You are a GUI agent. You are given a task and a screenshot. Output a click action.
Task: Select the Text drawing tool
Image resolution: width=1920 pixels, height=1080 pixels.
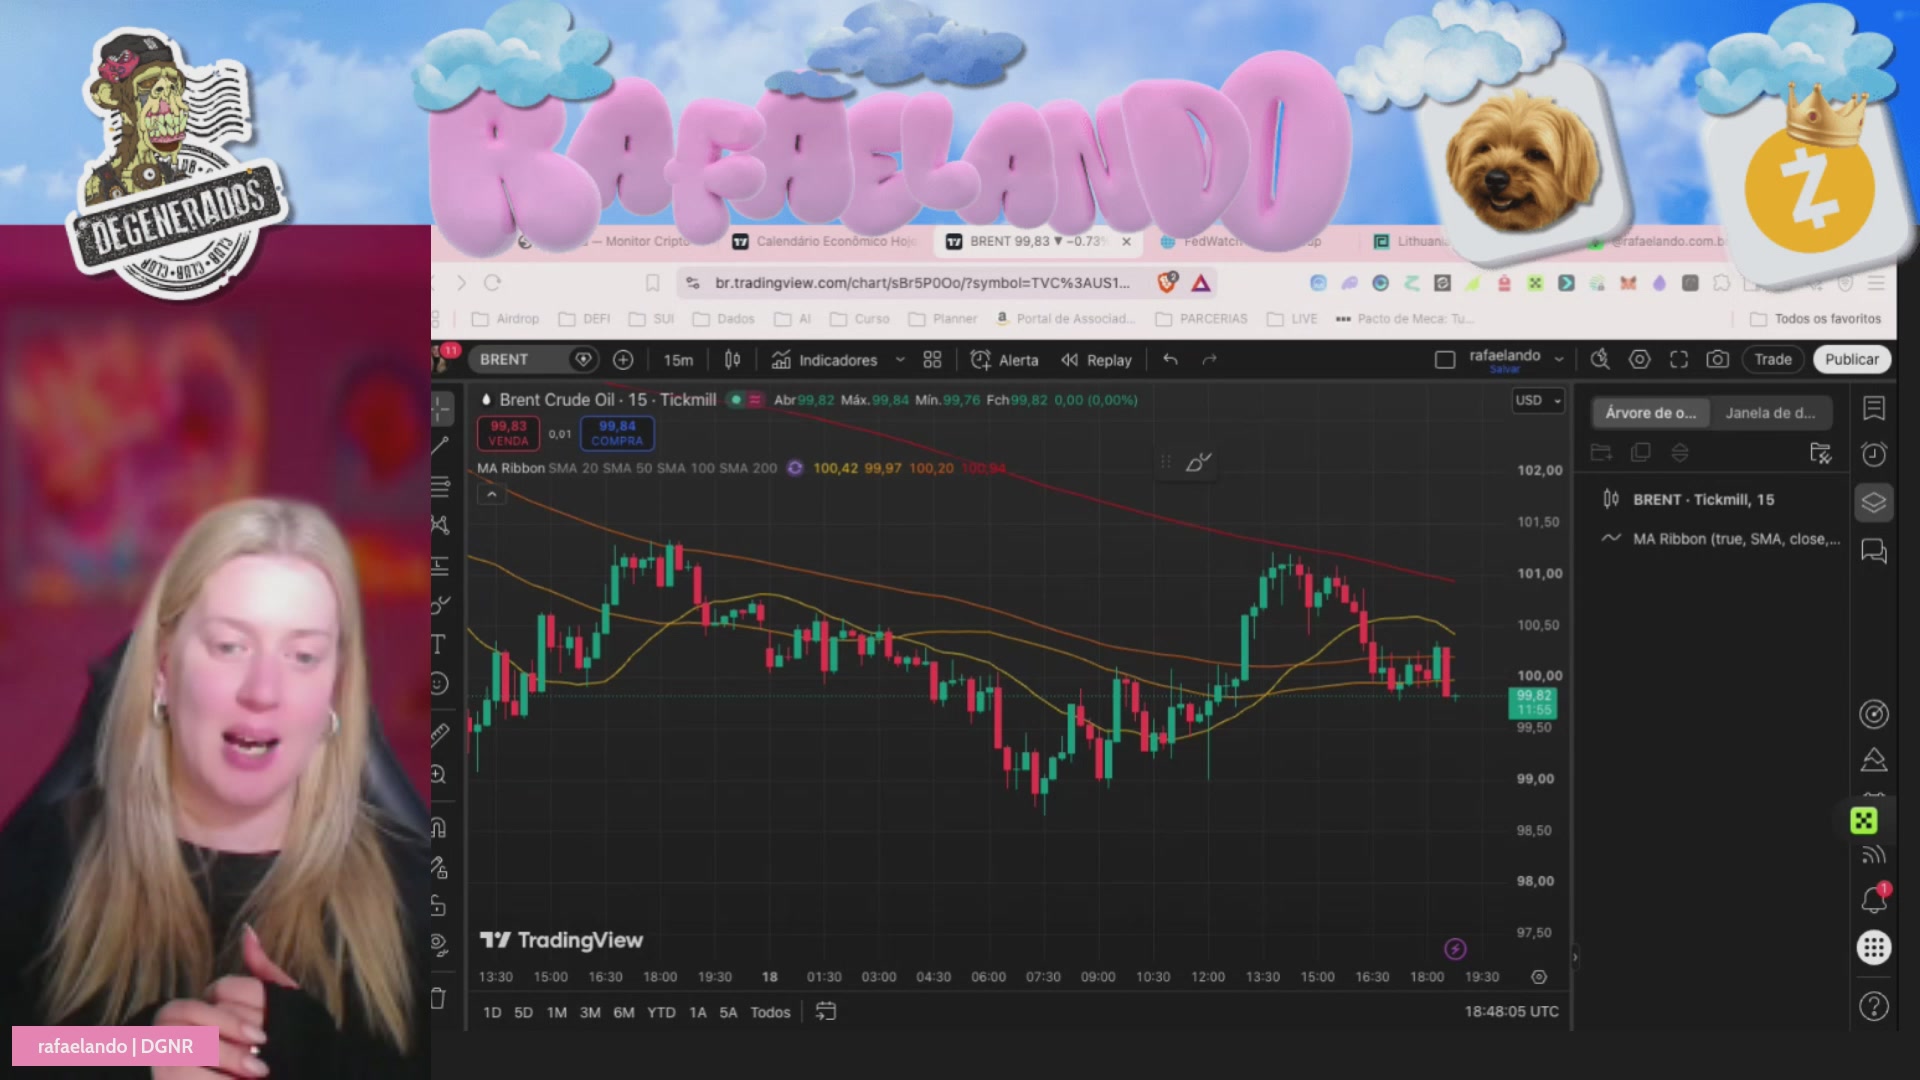click(x=439, y=645)
